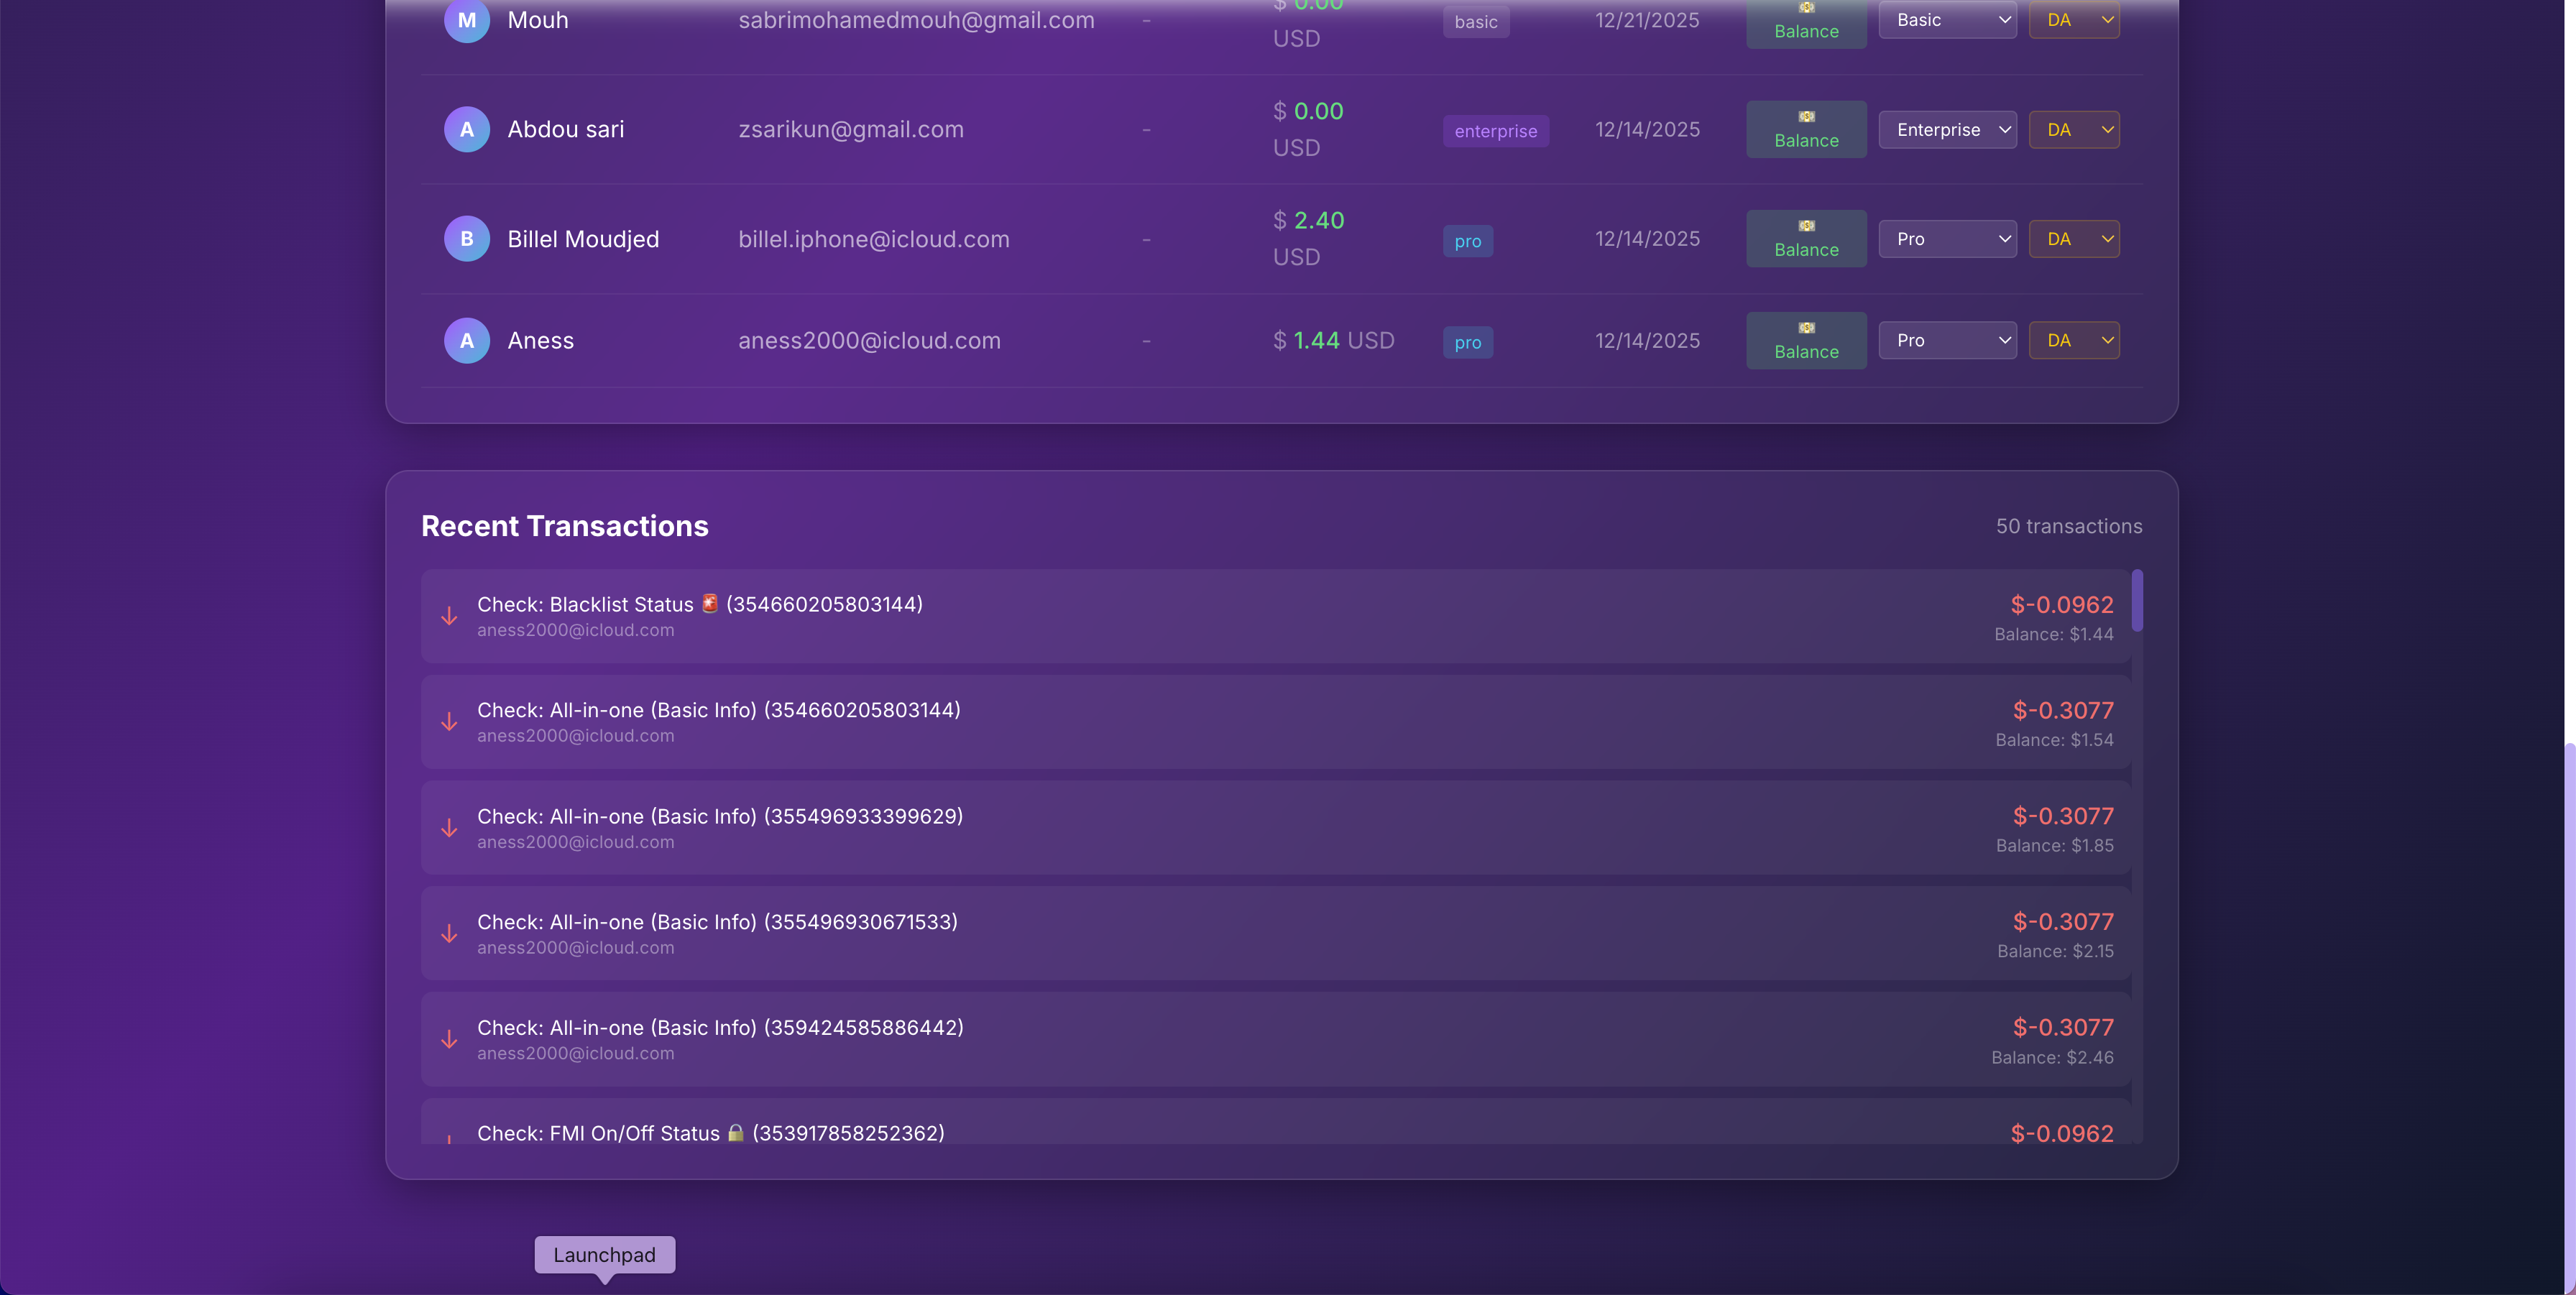The image size is (2576, 1295).
Task: Click down arrow icon beside transaction 359424585886442
Action: click(x=449, y=1039)
